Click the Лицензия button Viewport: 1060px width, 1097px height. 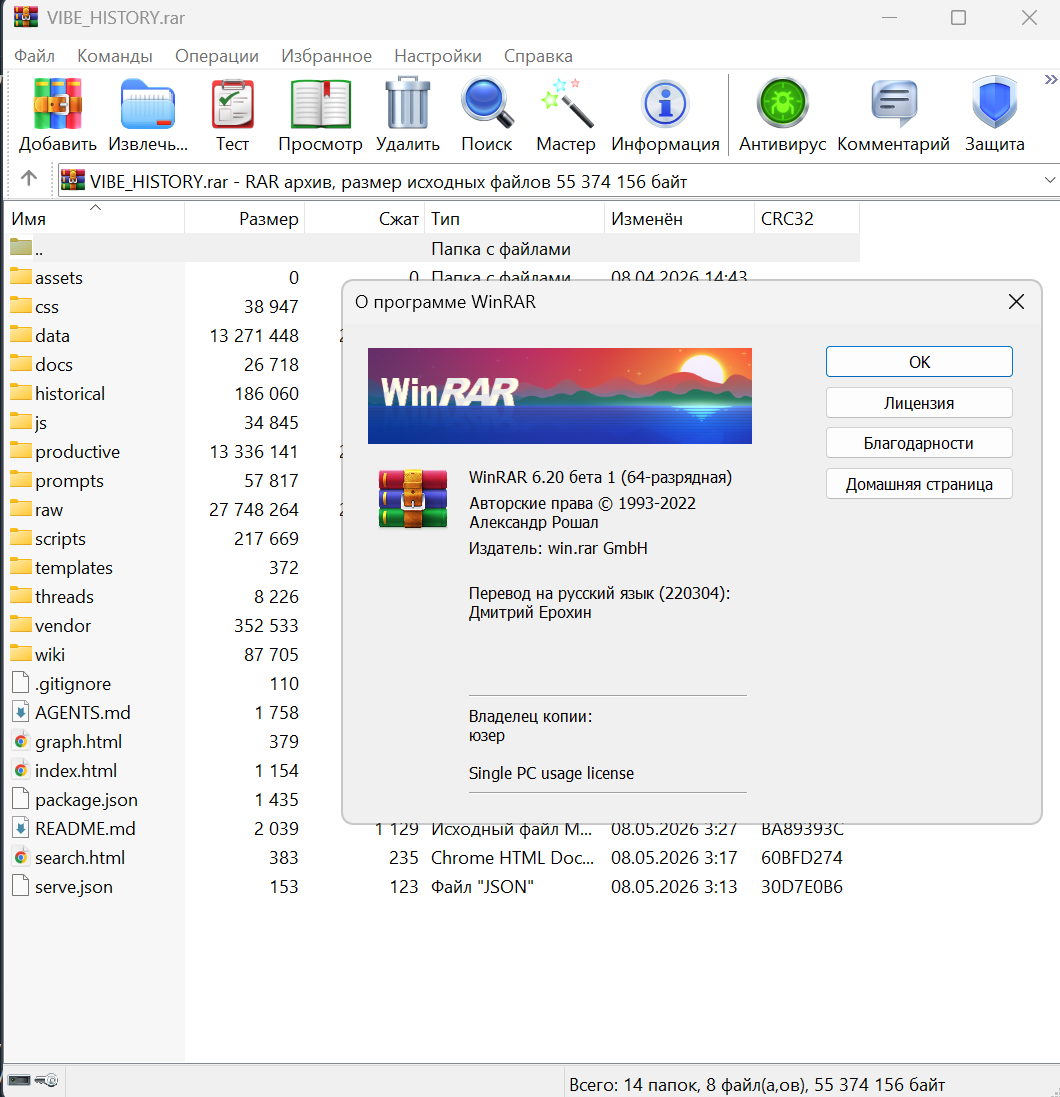[919, 403]
